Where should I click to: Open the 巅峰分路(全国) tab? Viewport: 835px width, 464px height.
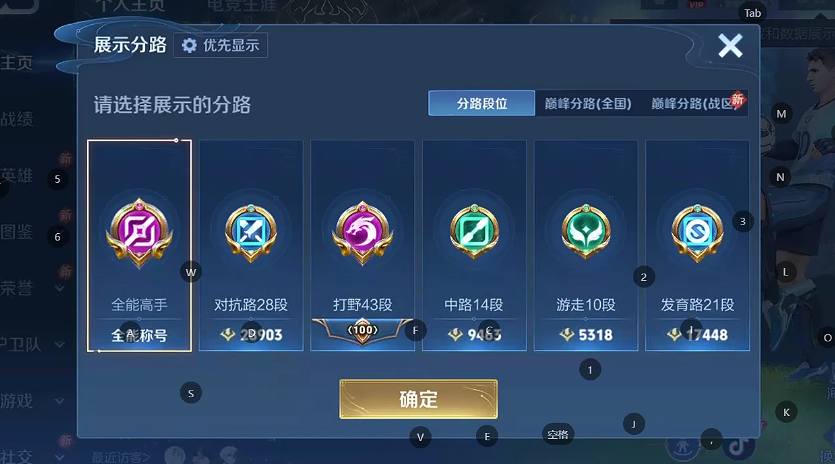(x=587, y=103)
